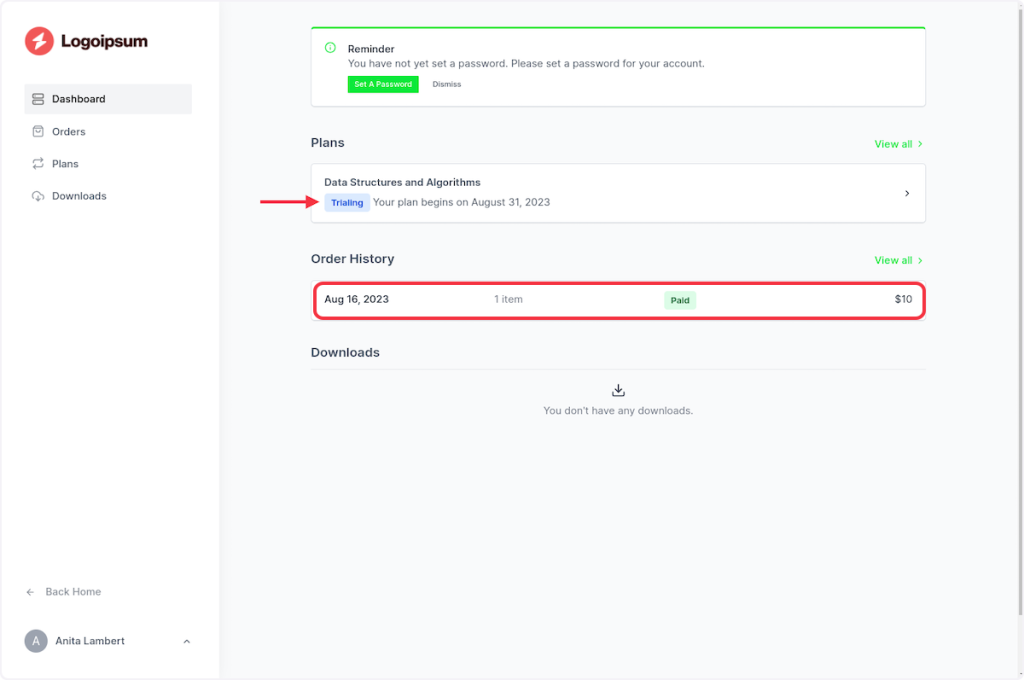Click the Dashboard sidebar icon
Viewport: 1024px width, 680px height.
pos(38,99)
